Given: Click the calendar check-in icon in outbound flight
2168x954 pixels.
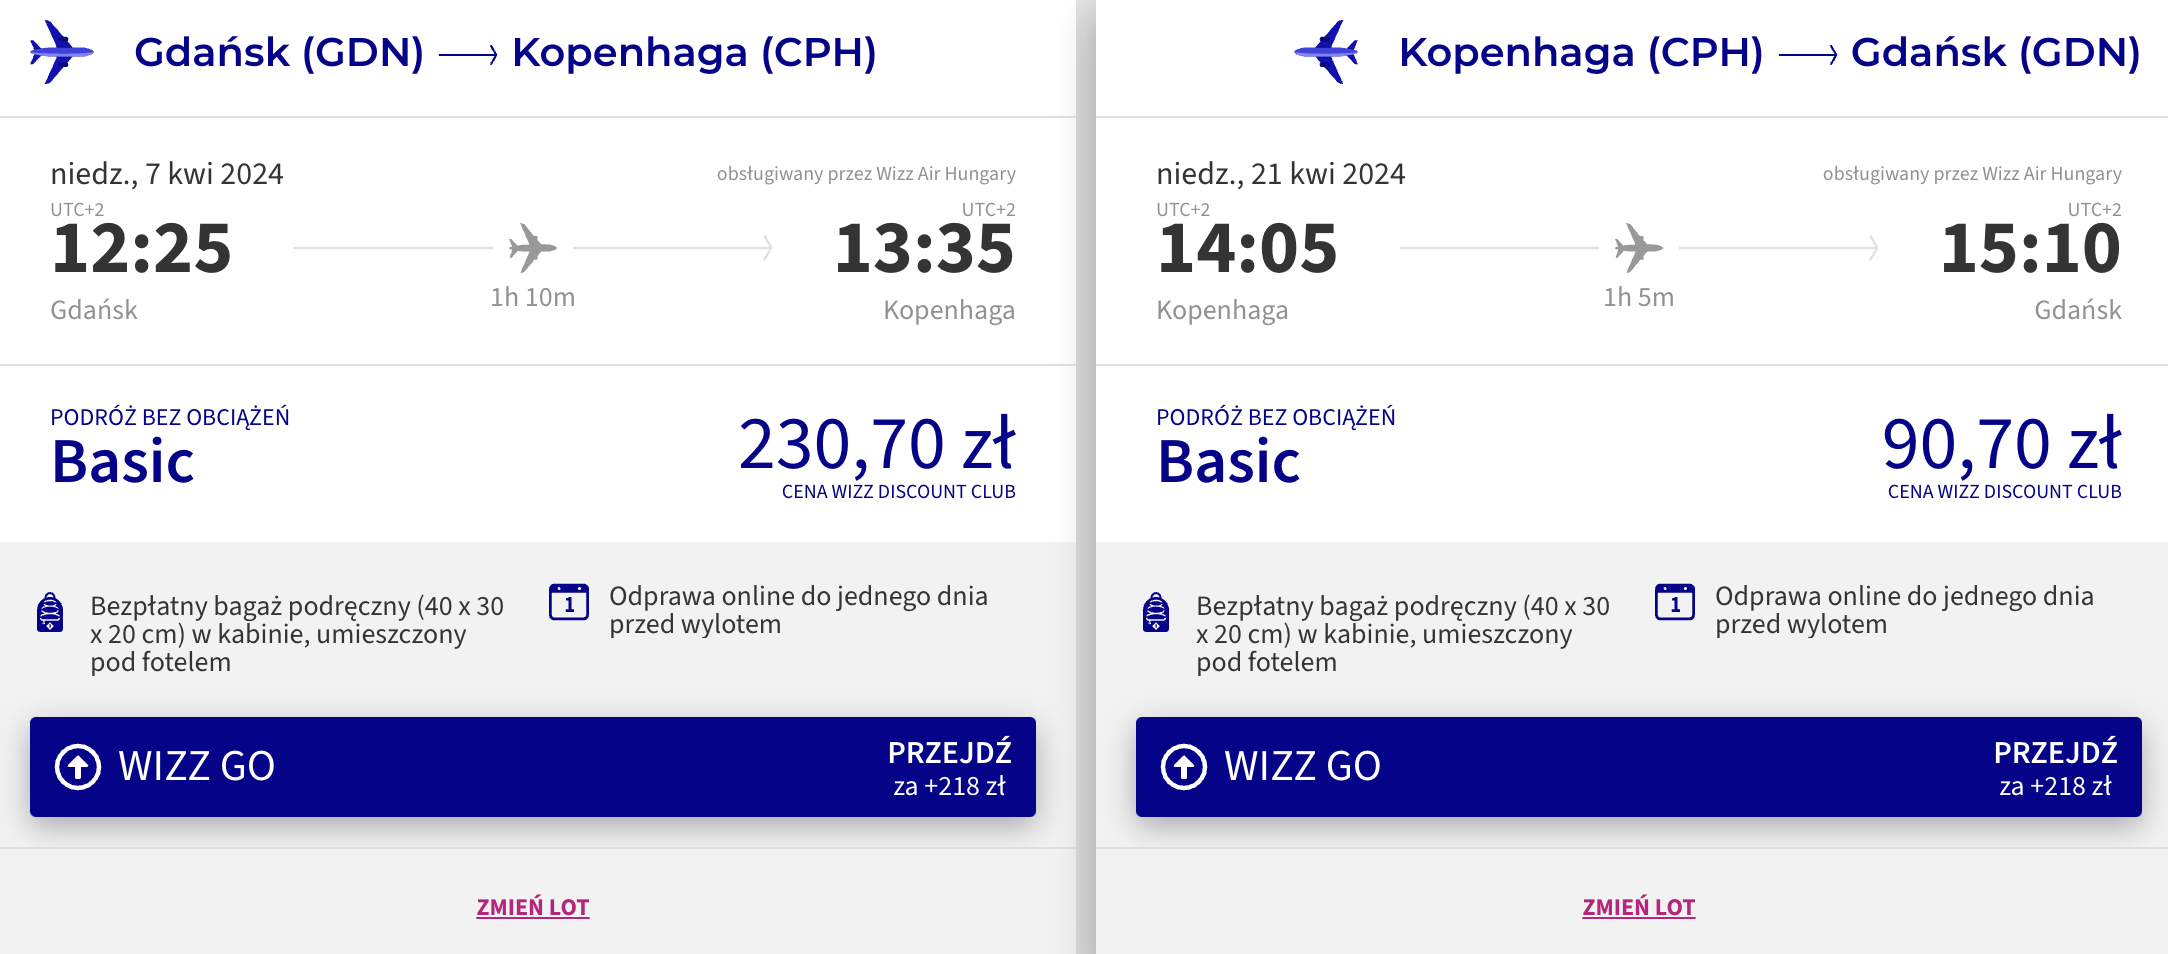Looking at the screenshot, I should (569, 602).
